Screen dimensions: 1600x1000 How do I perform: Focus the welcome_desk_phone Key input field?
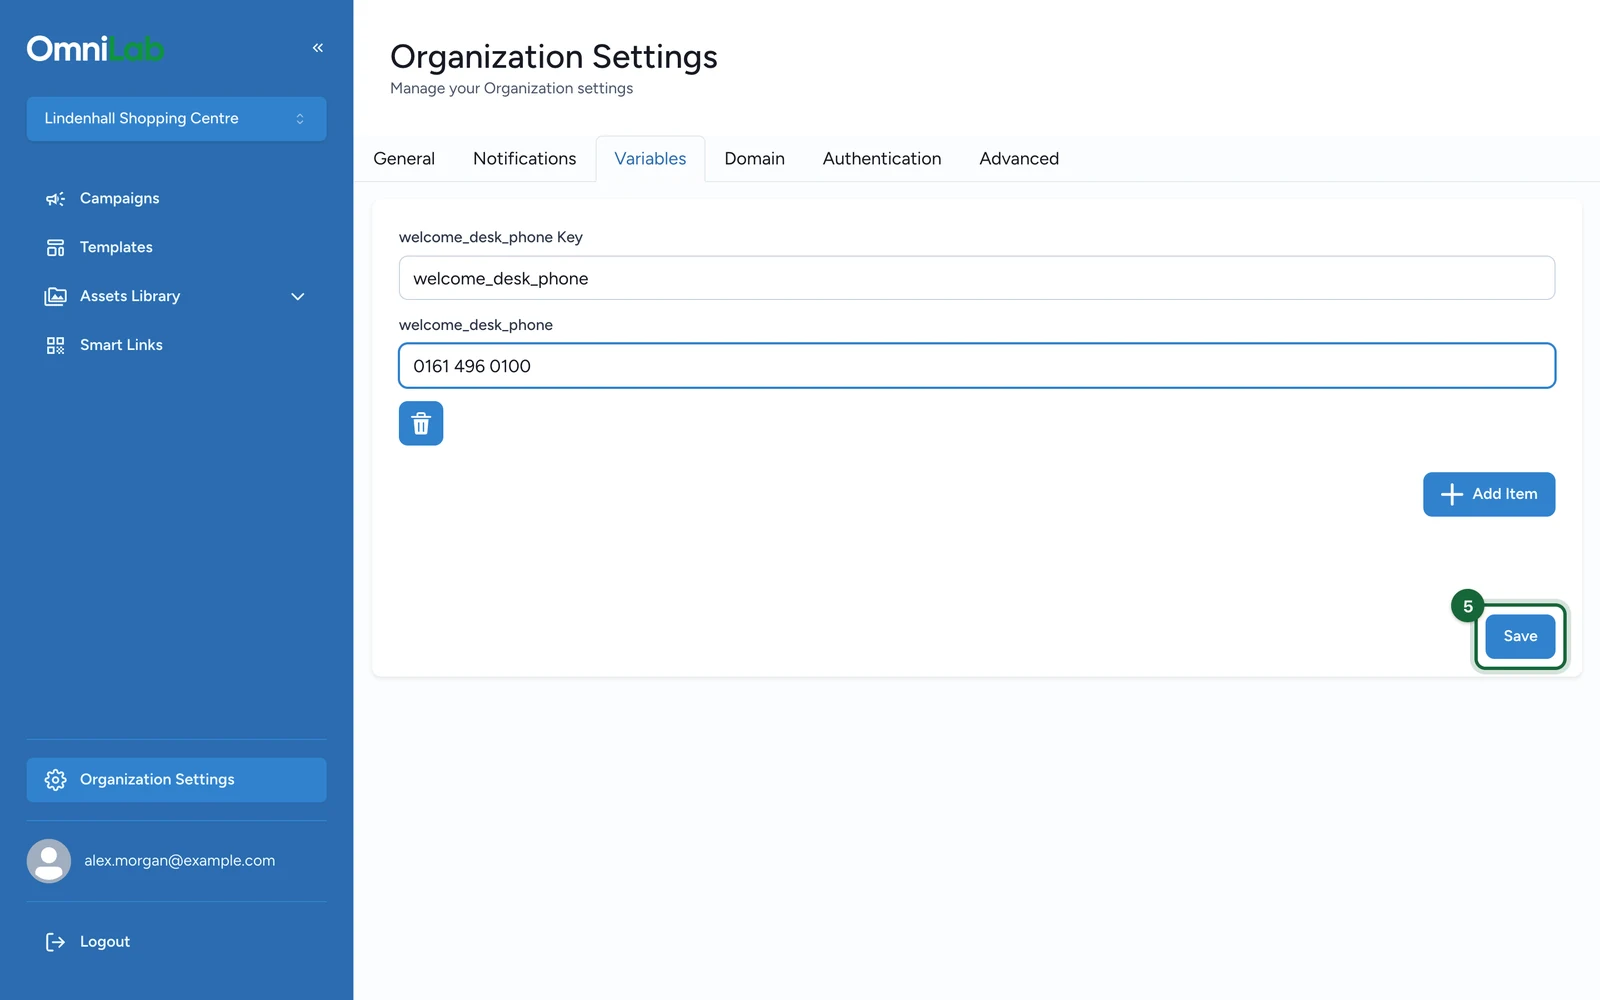pyautogui.click(x=977, y=278)
